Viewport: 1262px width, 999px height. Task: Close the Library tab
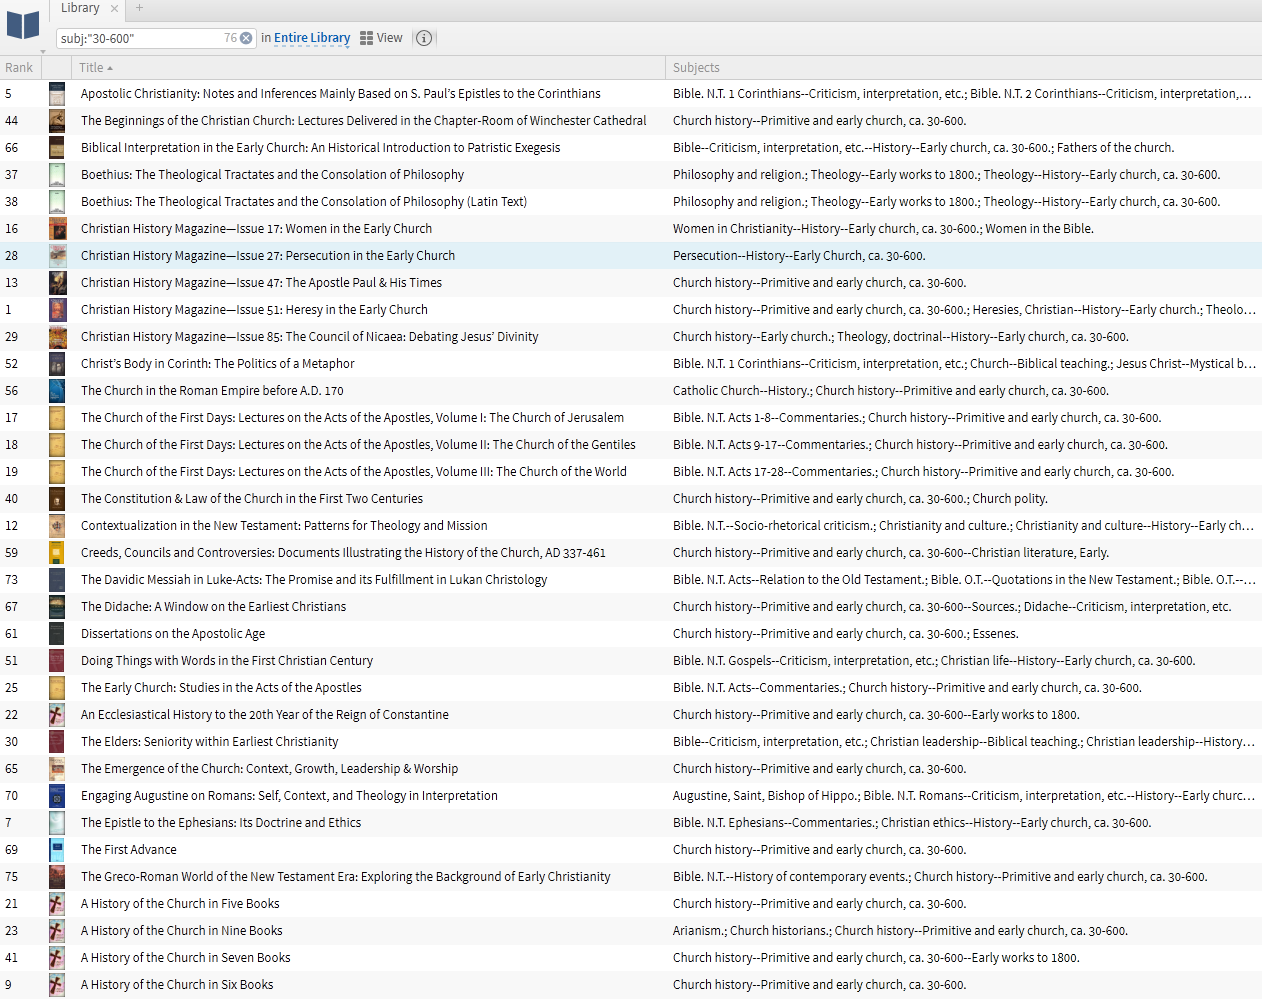[x=114, y=8]
